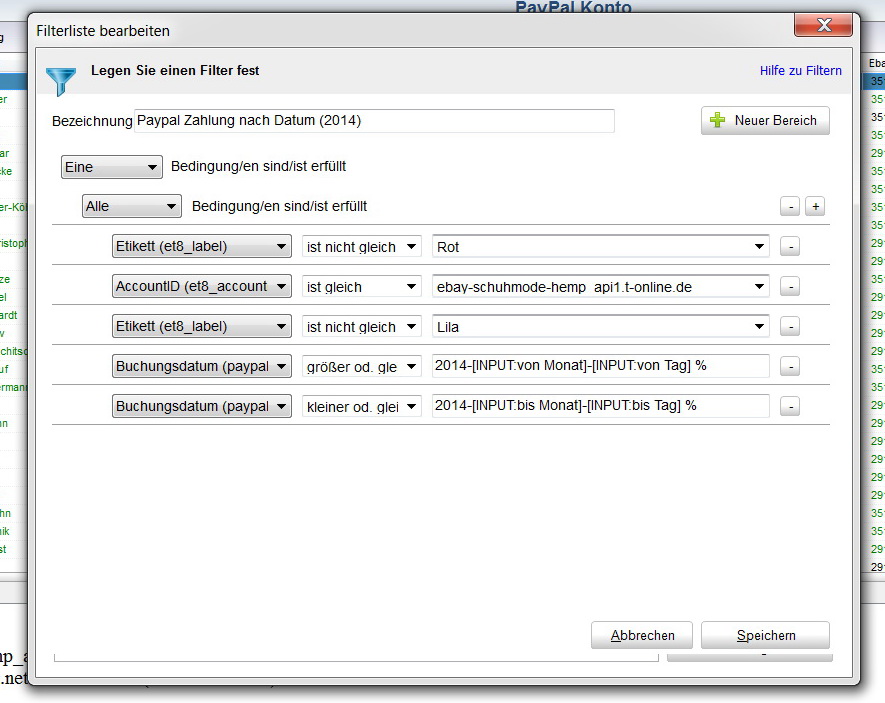The image size is (885, 703).
Task: Edit the von Monat date value field
Action: pyautogui.click(x=601, y=366)
